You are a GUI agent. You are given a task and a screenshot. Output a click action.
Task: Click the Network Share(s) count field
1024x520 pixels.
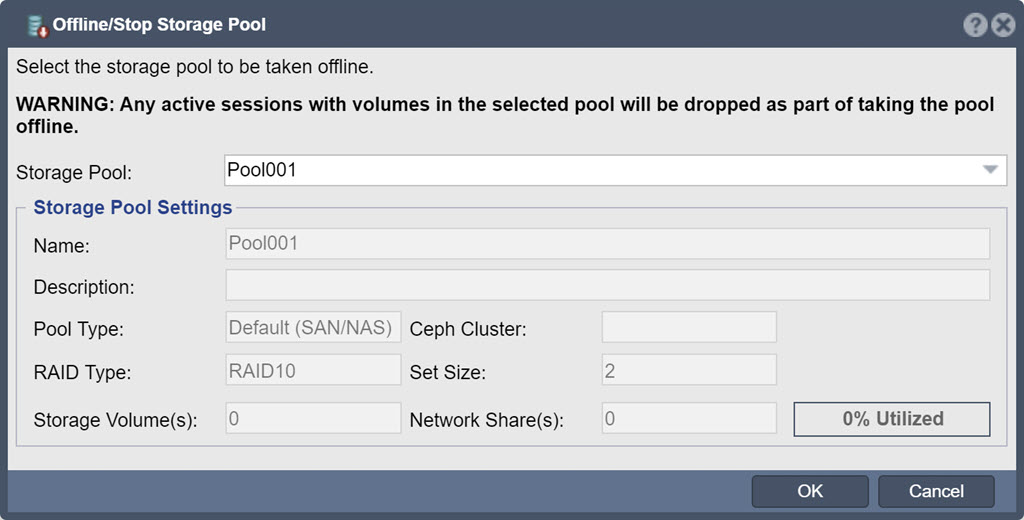coord(689,418)
